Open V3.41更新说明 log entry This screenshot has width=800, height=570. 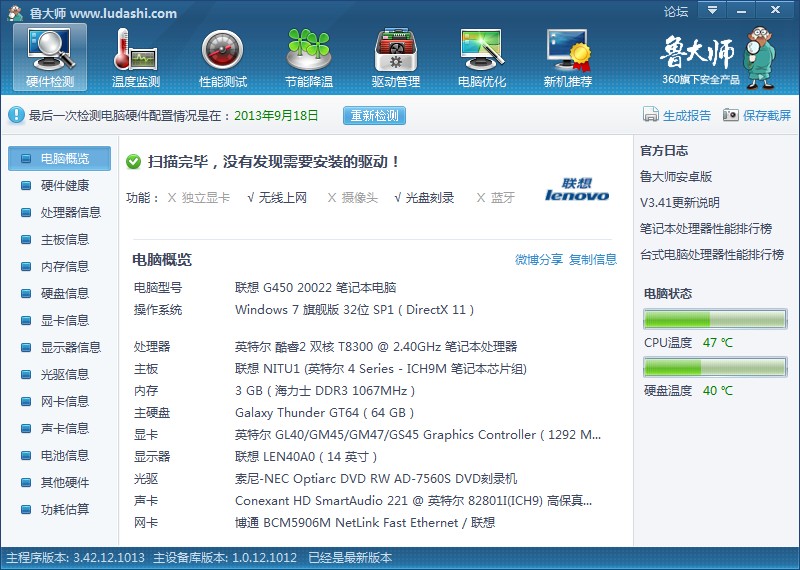pyautogui.click(x=680, y=203)
